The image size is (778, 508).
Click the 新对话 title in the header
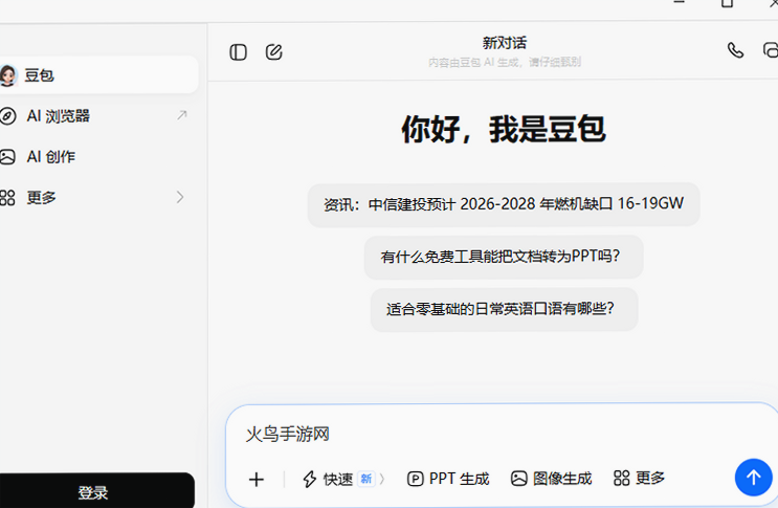click(x=504, y=43)
